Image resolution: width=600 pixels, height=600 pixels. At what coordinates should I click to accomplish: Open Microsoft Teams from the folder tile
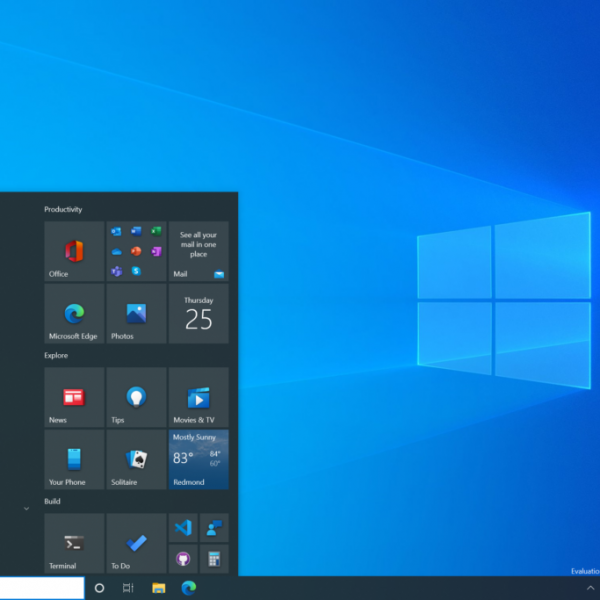[x=116, y=271]
